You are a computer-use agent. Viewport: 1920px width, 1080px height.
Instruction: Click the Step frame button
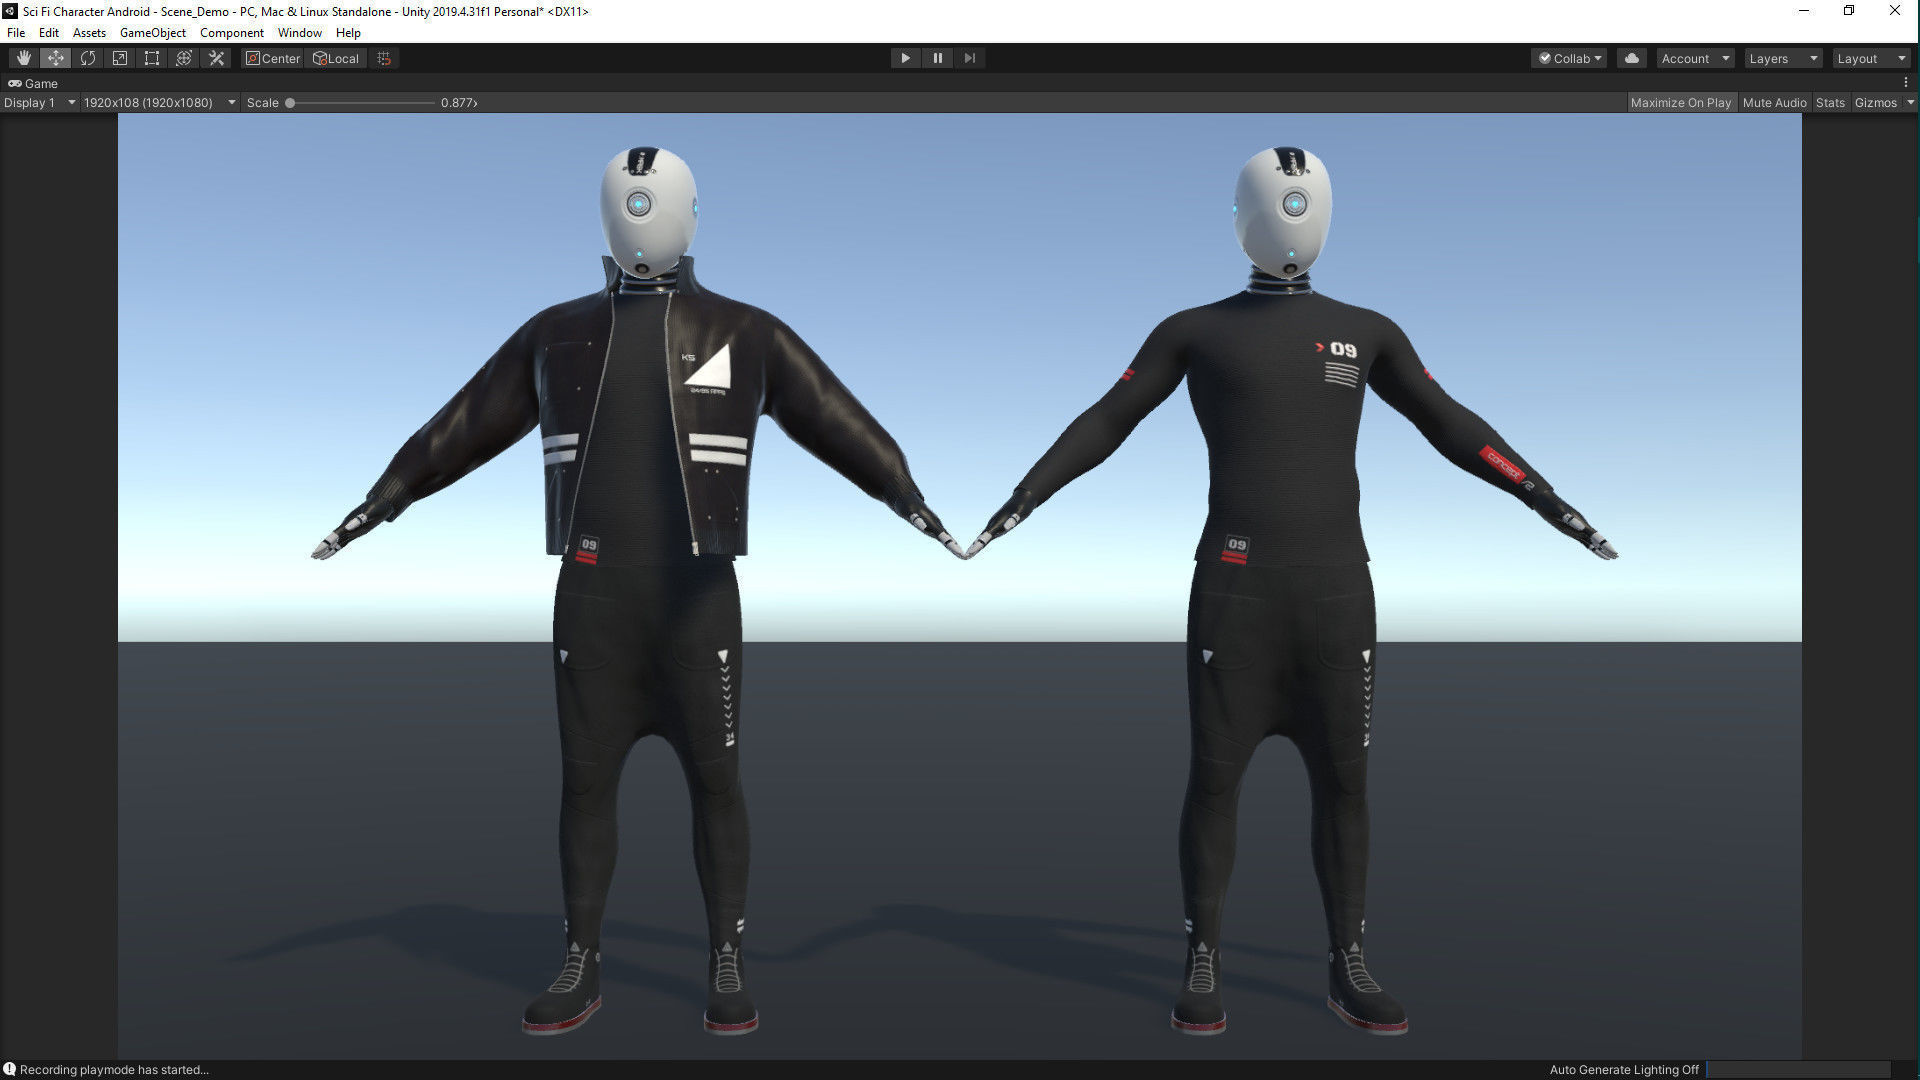(x=969, y=58)
